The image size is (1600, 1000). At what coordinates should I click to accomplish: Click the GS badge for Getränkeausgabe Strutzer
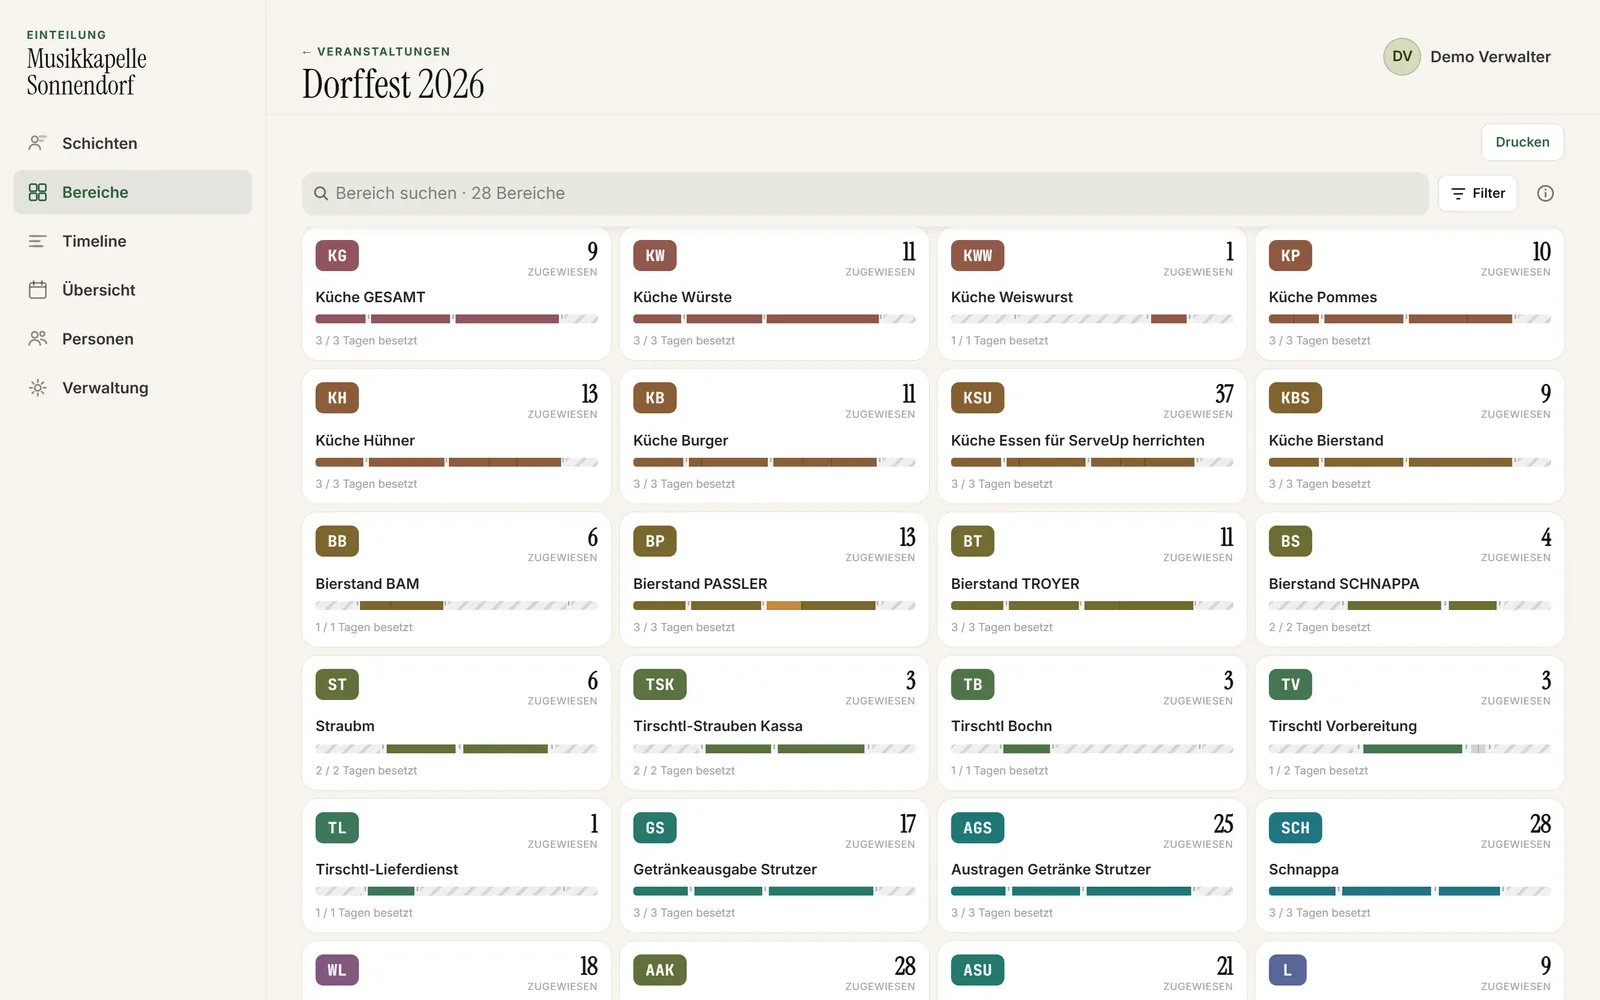pyautogui.click(x=655, y=828)
